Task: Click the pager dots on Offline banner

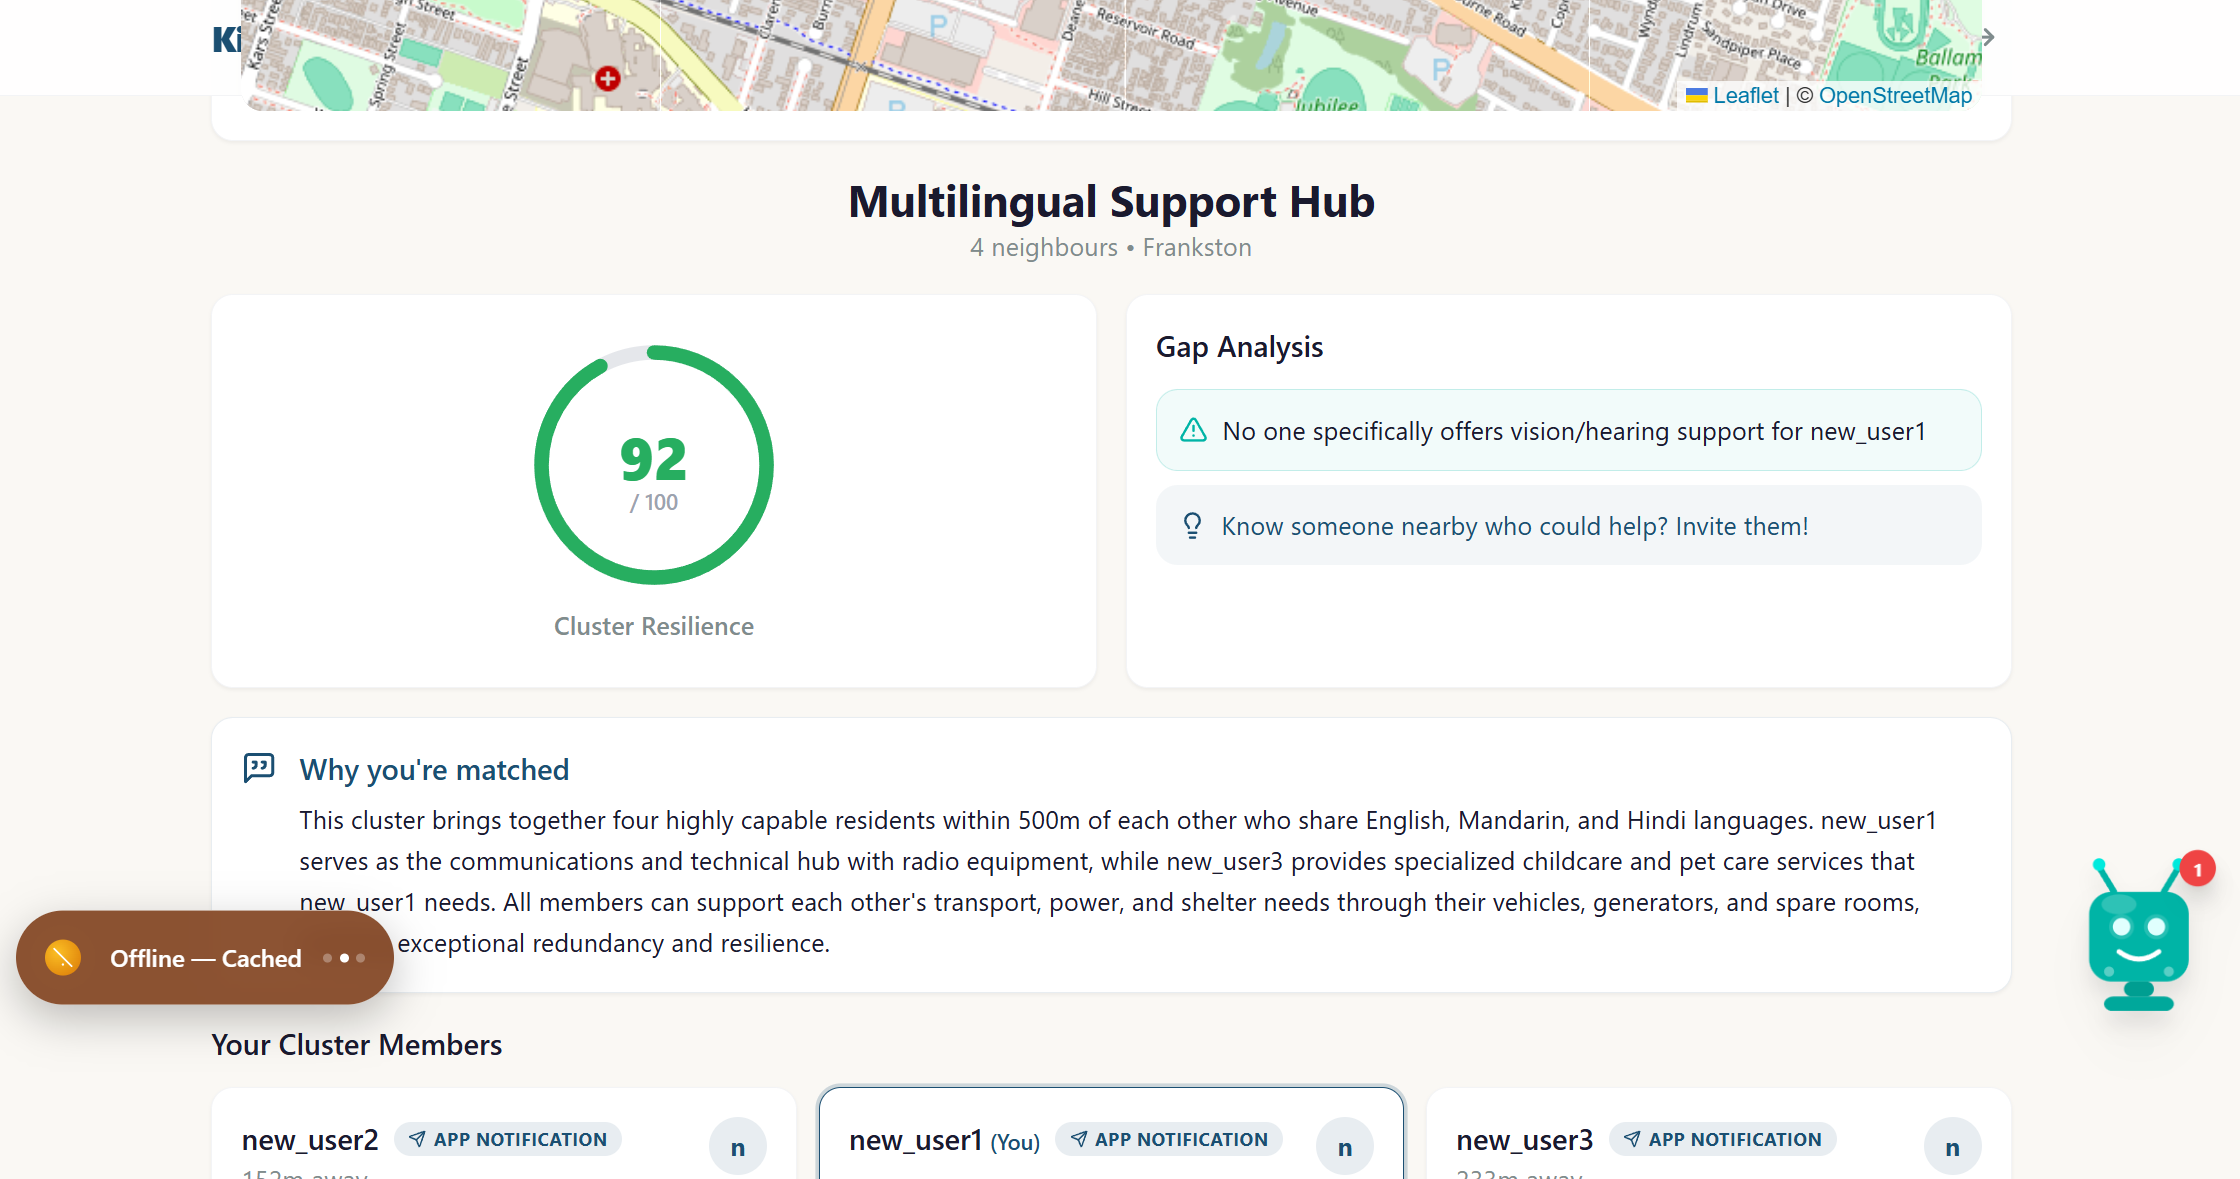Action: point(344,958)
